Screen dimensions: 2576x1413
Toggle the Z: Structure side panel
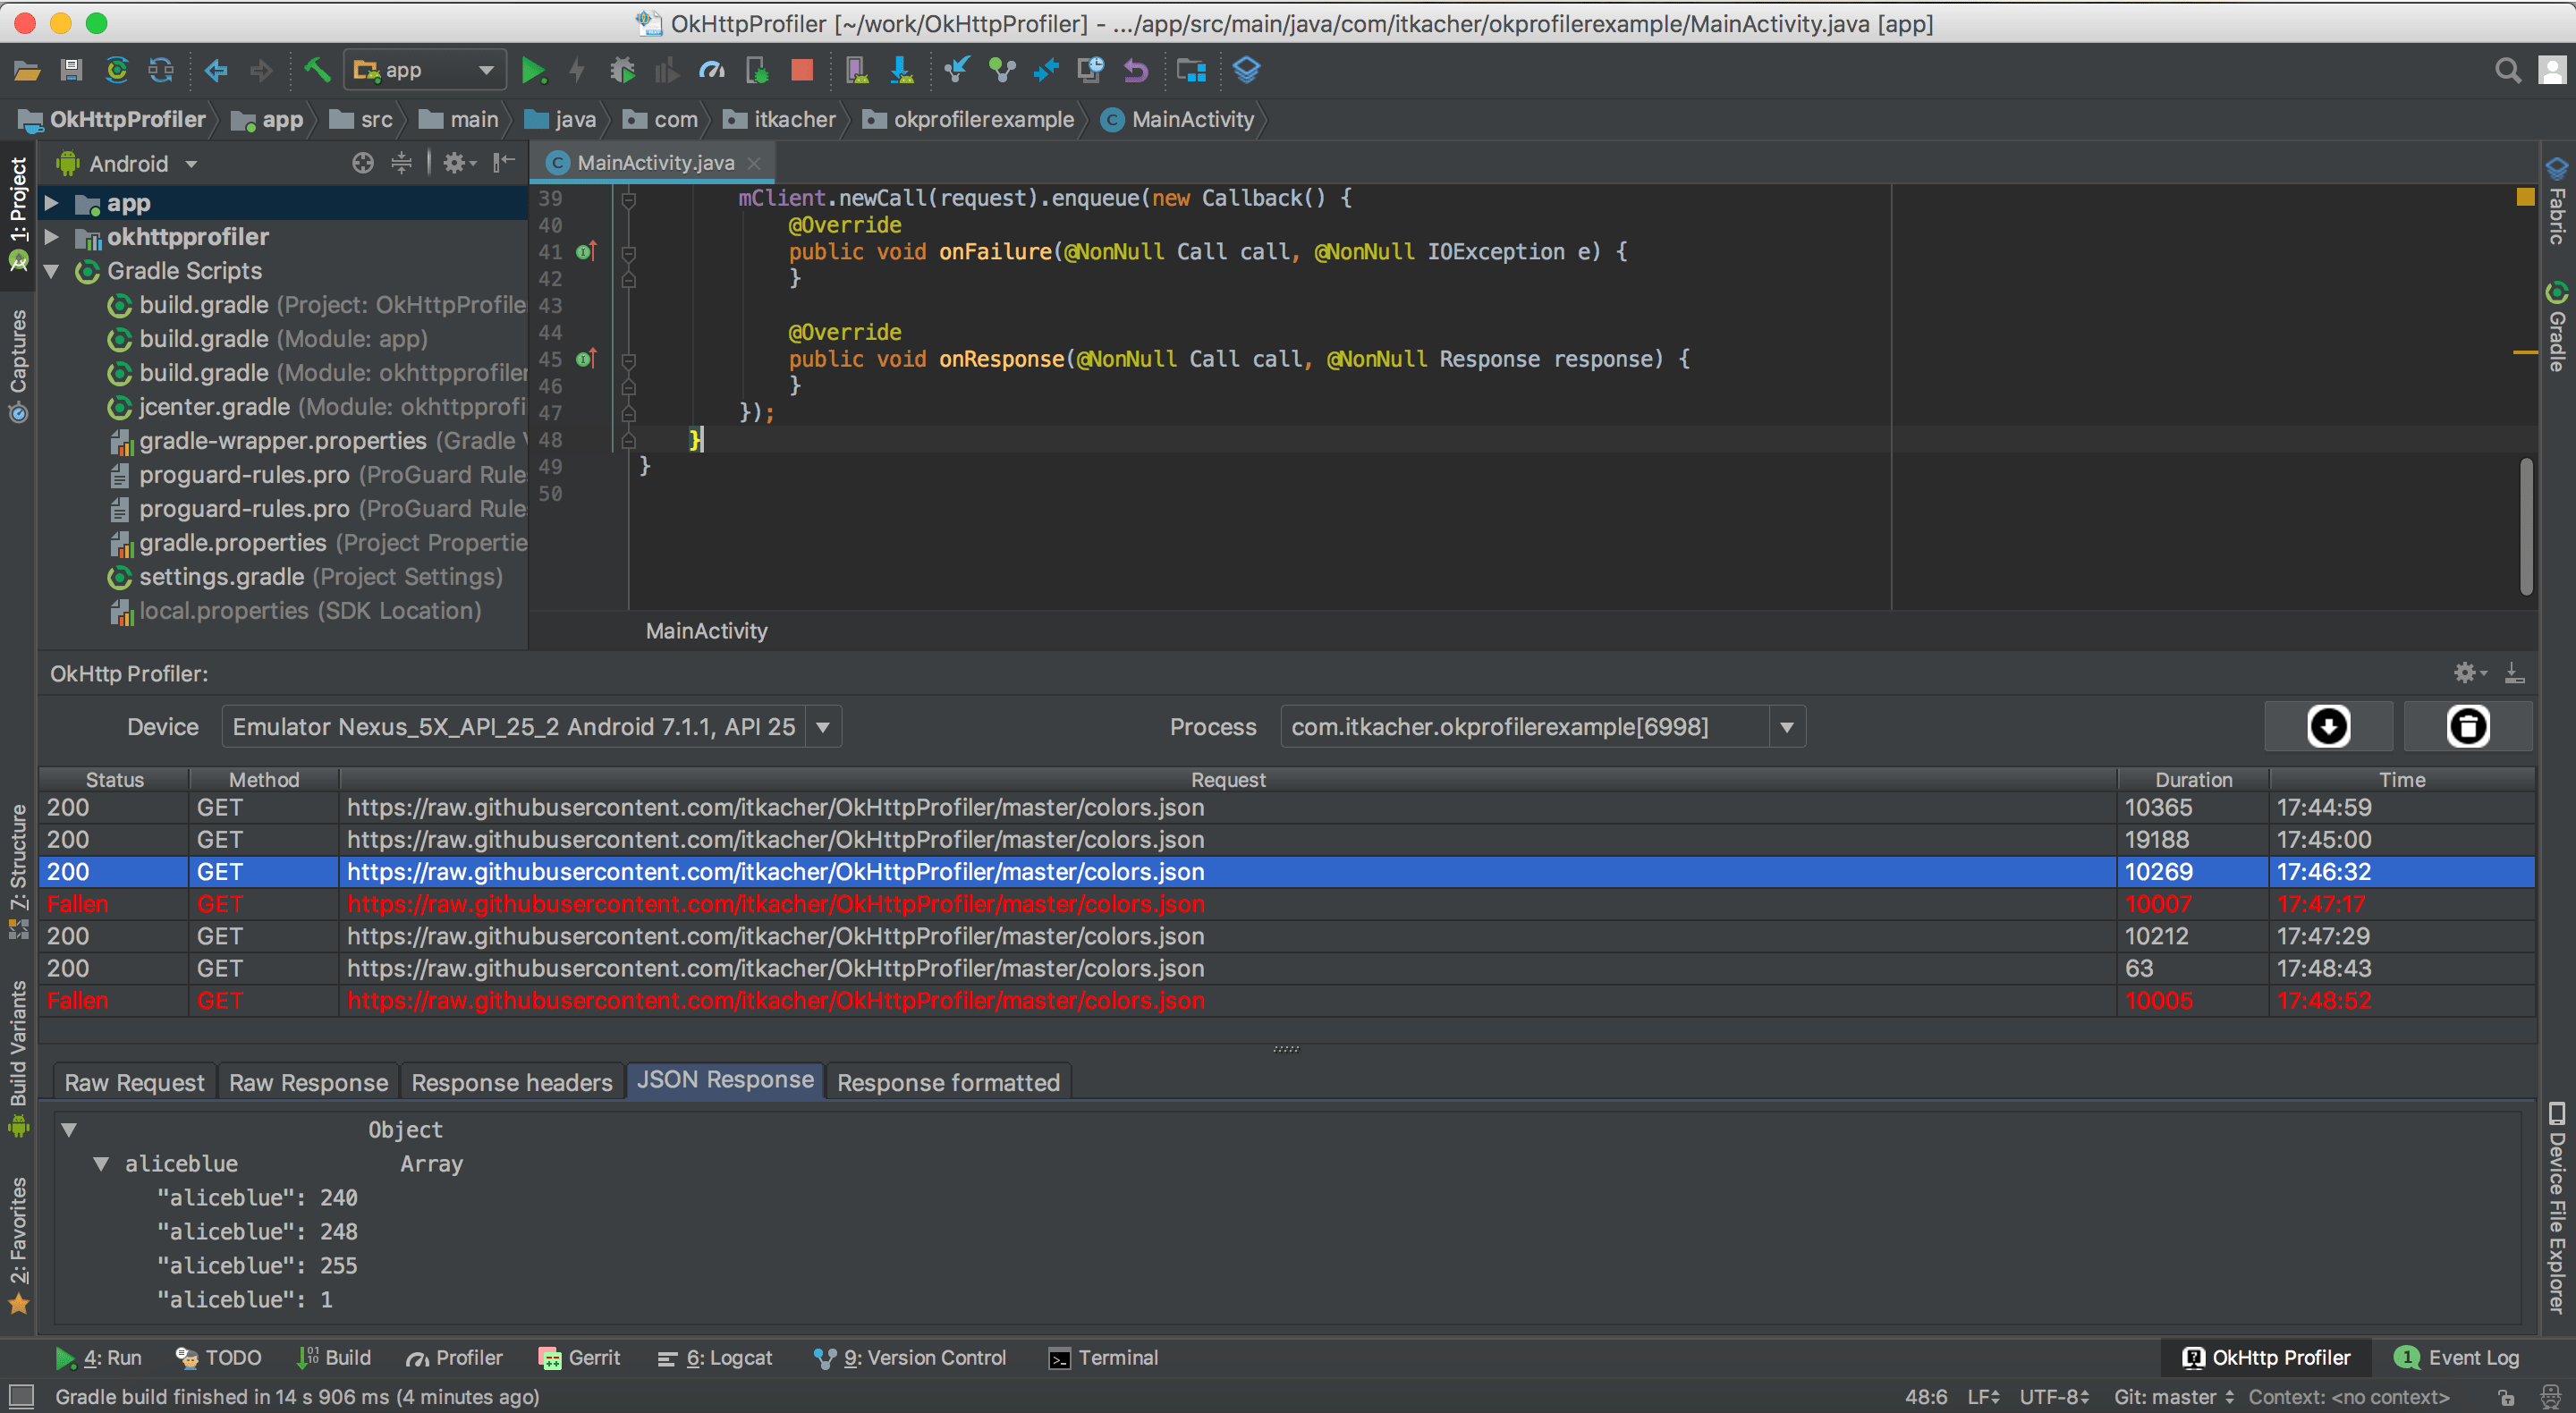[x=18, y=871]
